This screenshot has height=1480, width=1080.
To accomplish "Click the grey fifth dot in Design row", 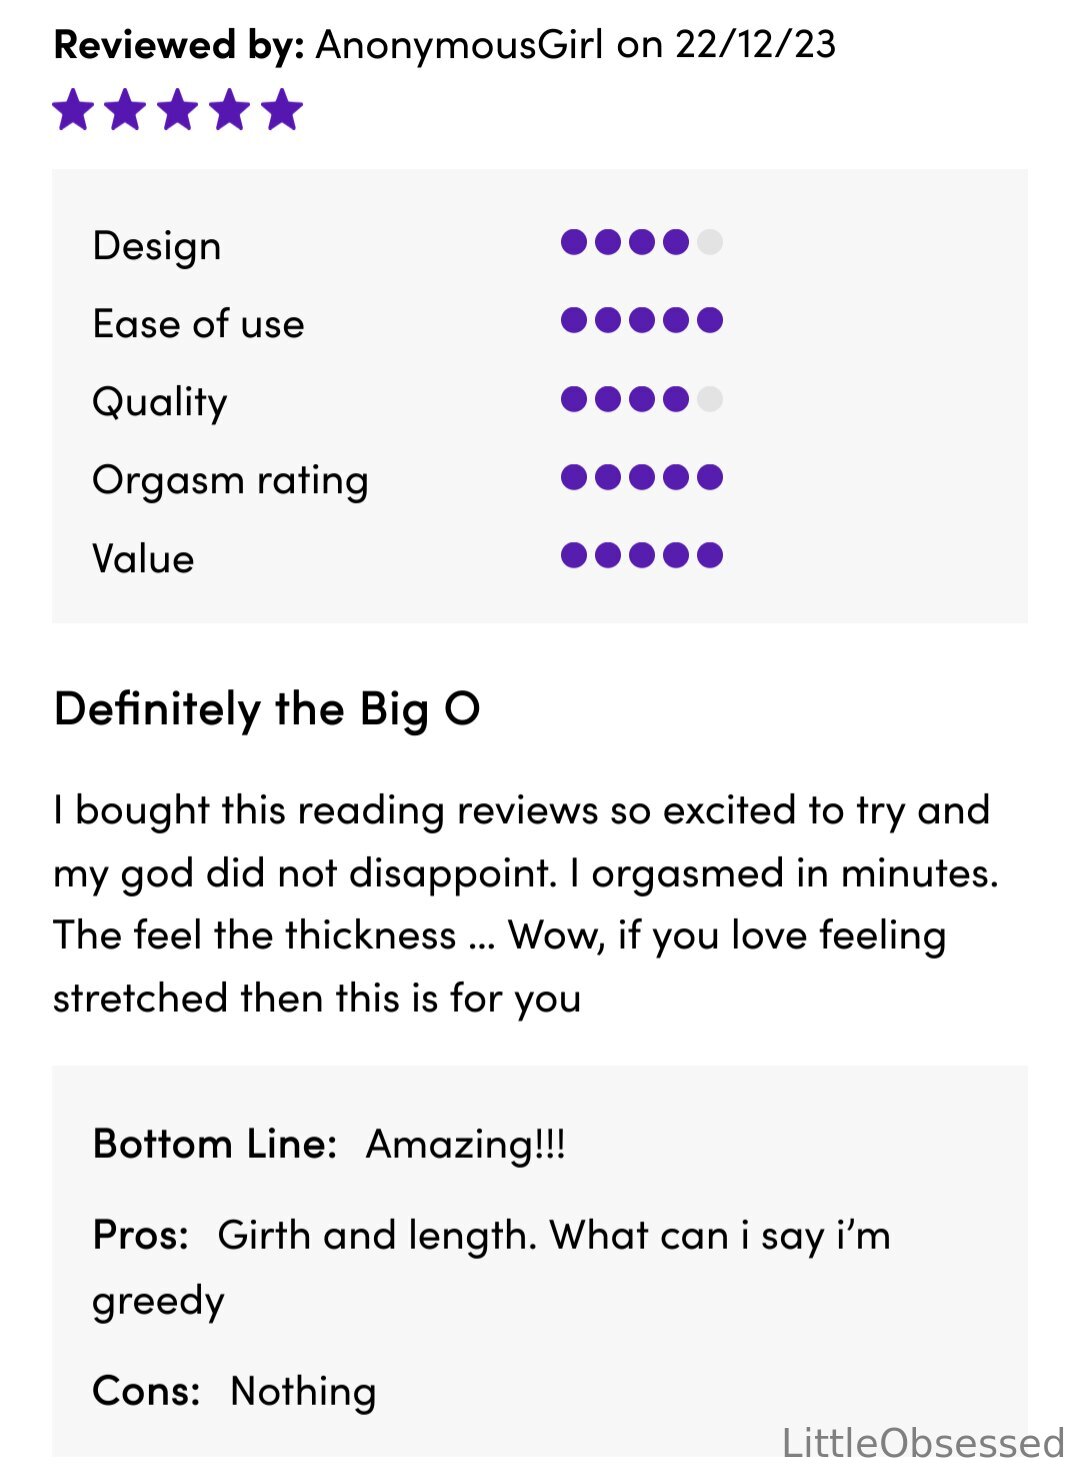I will (x=710, y=242).
